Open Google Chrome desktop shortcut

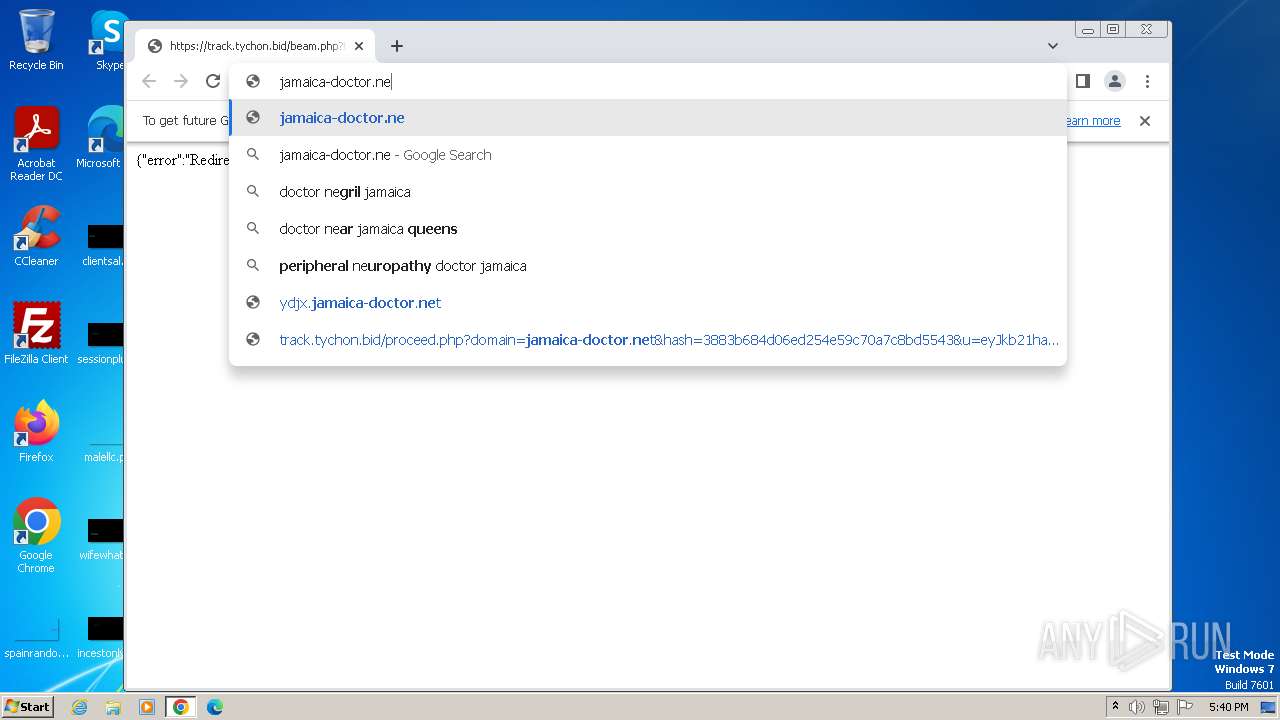point(36,536)
